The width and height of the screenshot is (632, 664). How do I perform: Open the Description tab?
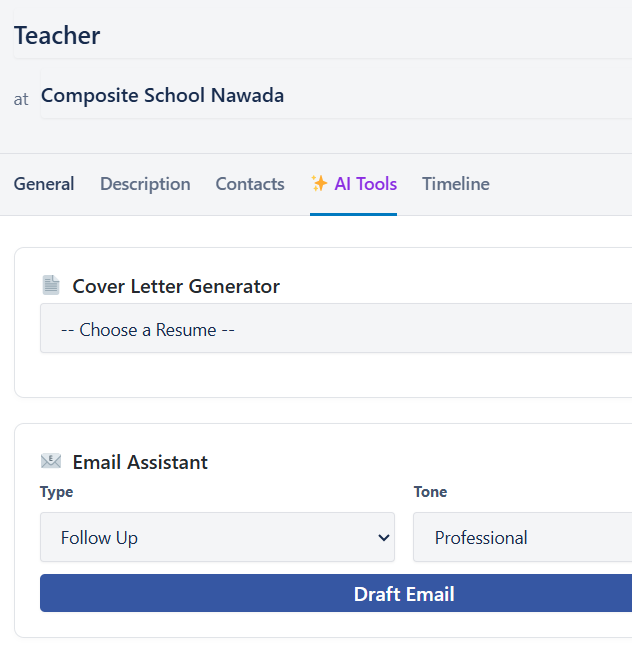coord(145,184)
